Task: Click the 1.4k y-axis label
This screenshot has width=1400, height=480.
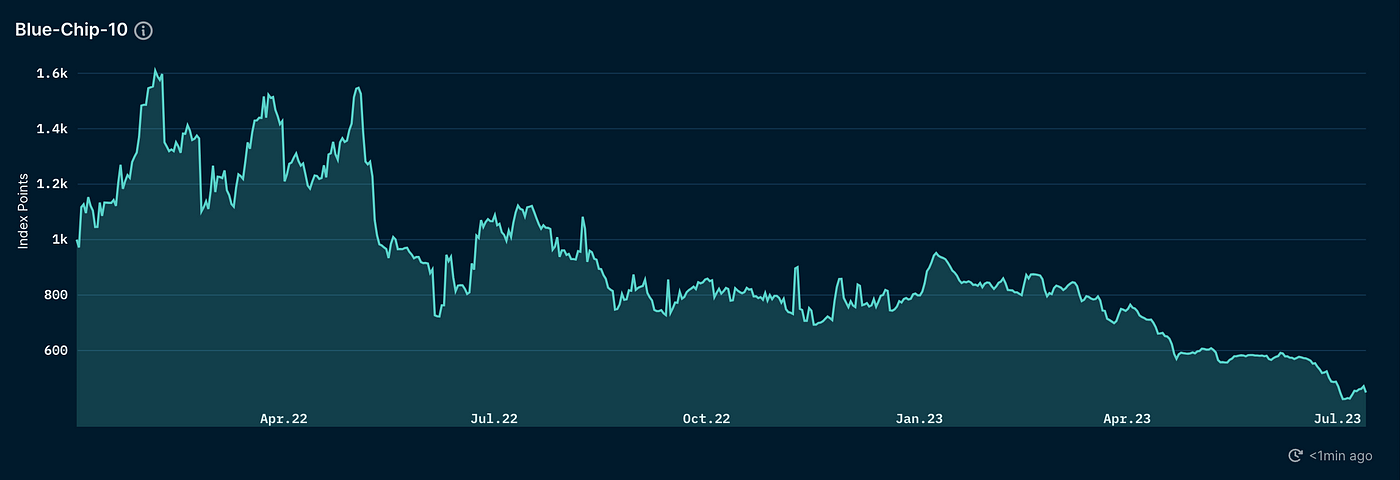Action: (x=51, y=129)
